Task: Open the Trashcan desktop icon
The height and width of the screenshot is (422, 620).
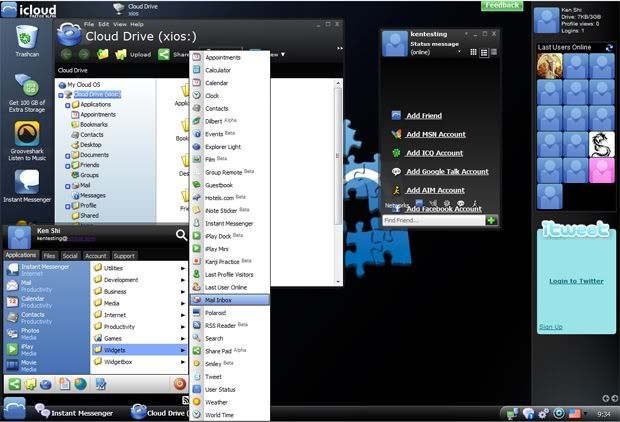Action: click(x=27, y=41)
